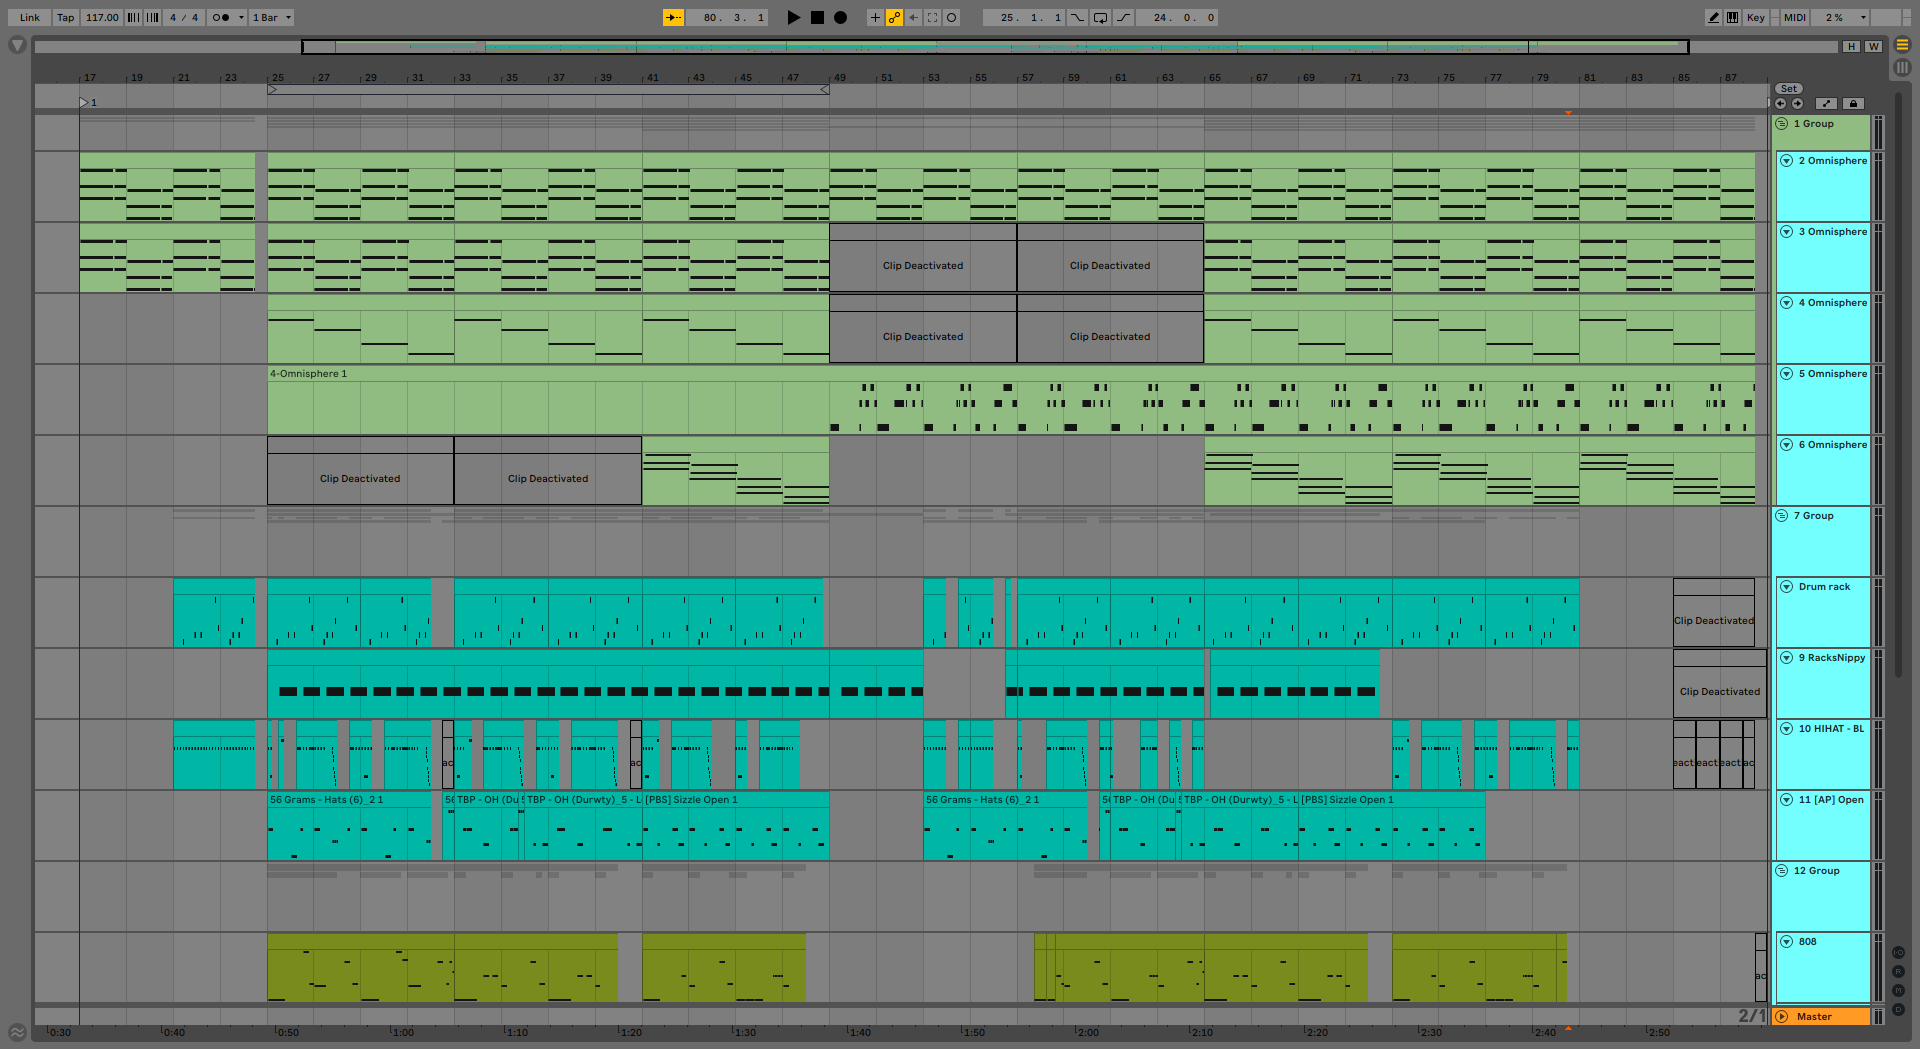Image resolution: width=1920 pixels, height=1049 pixels.
Task: Stop playback with the Stop button
Action: (817, 17)
